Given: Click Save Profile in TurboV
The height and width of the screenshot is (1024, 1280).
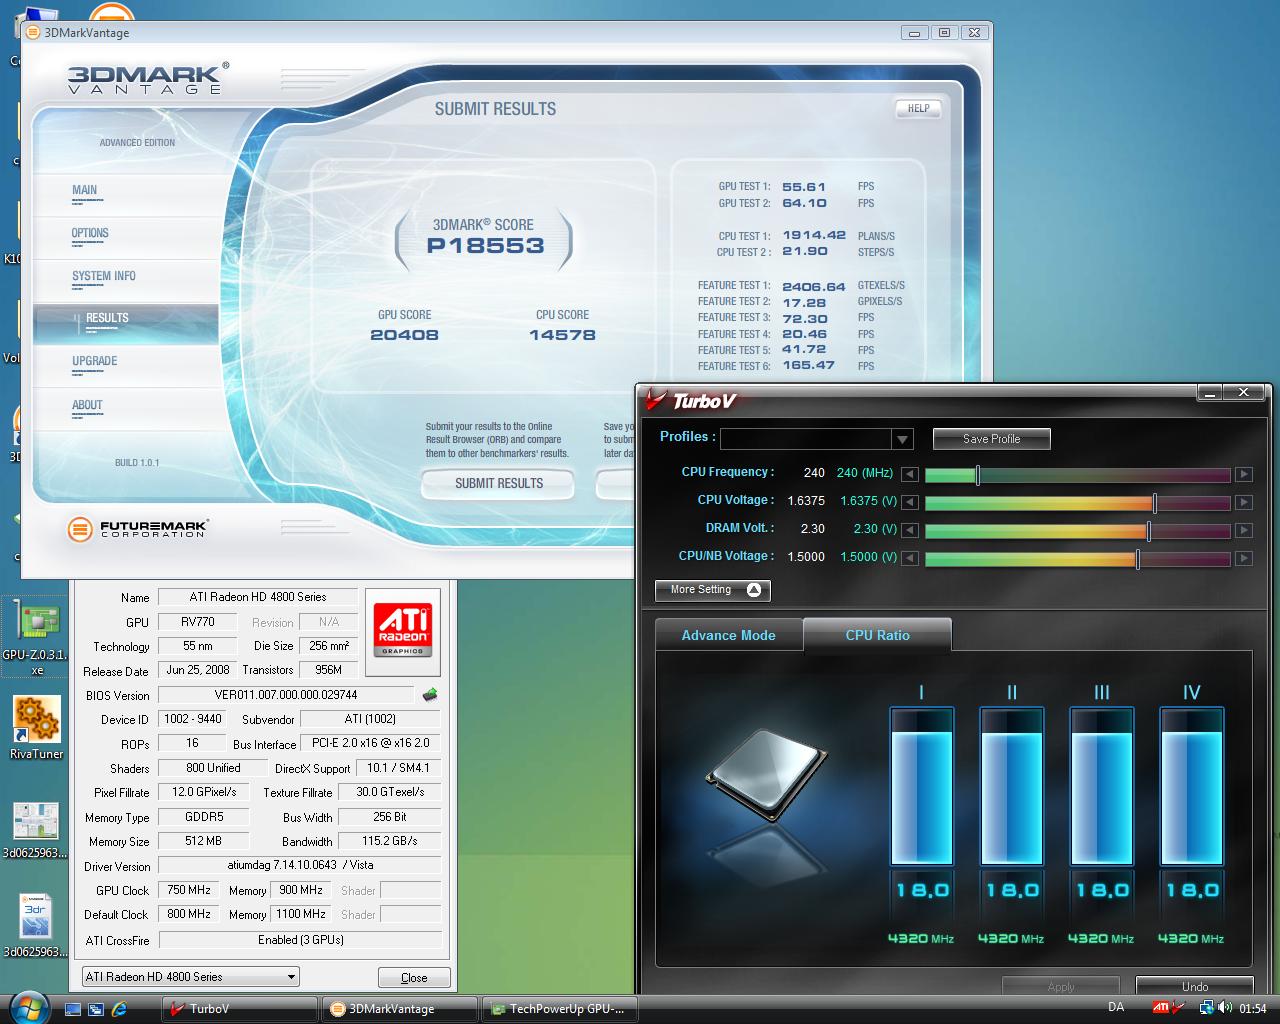Looking at the screenshot, I should (991, 439).
